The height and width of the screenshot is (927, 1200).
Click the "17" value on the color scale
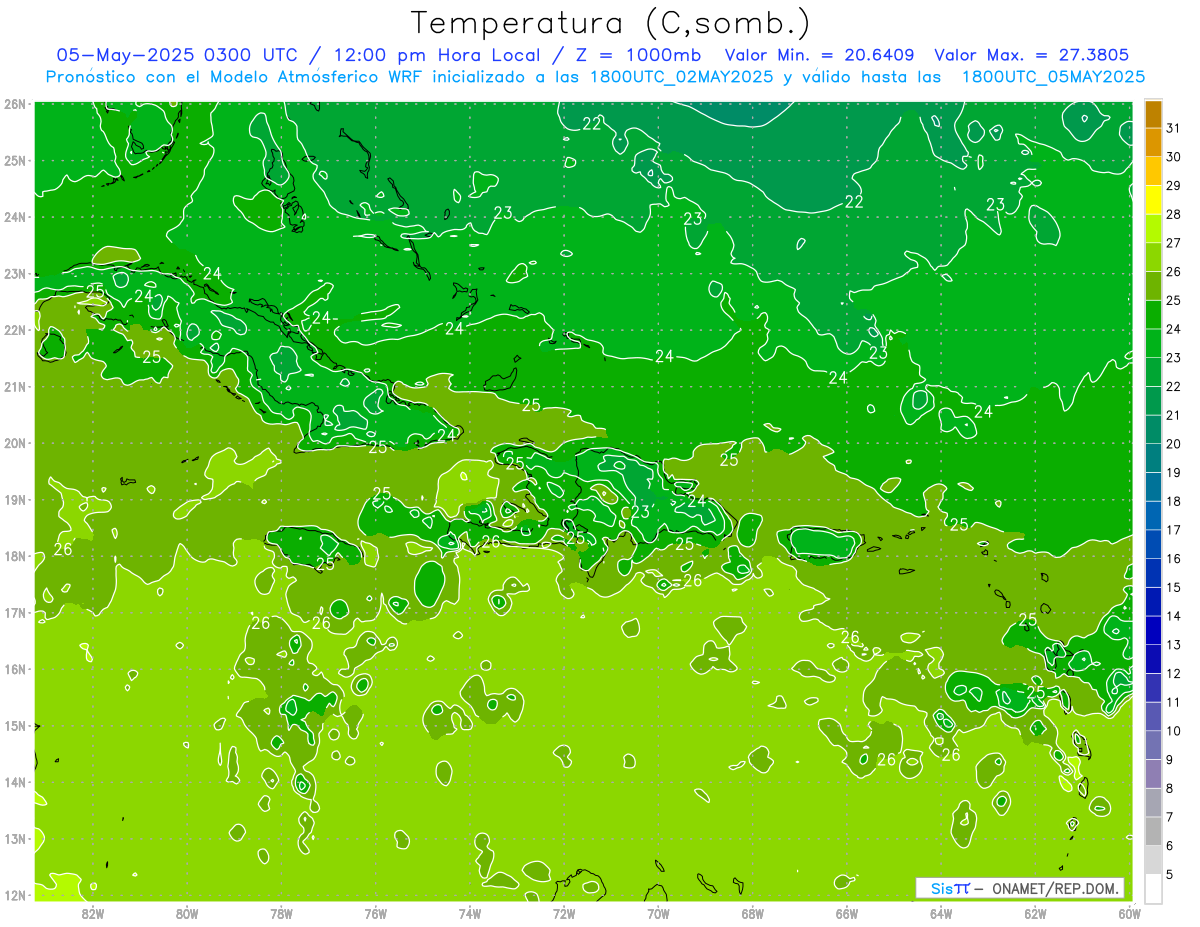[1173, 530]
